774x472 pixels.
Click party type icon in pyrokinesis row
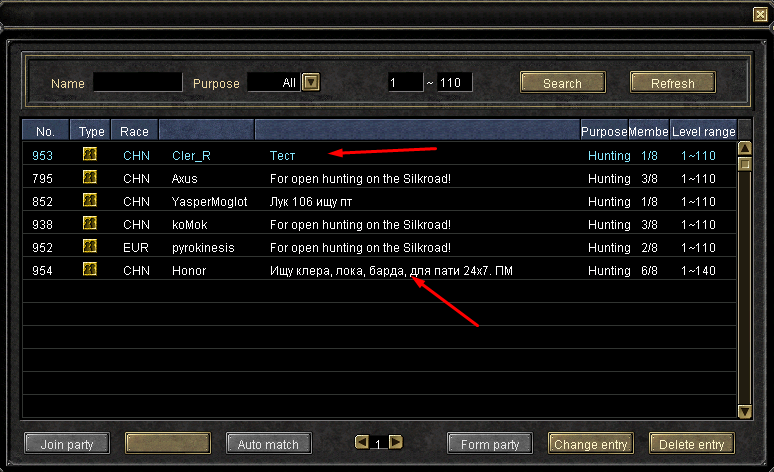coord(89,246)
